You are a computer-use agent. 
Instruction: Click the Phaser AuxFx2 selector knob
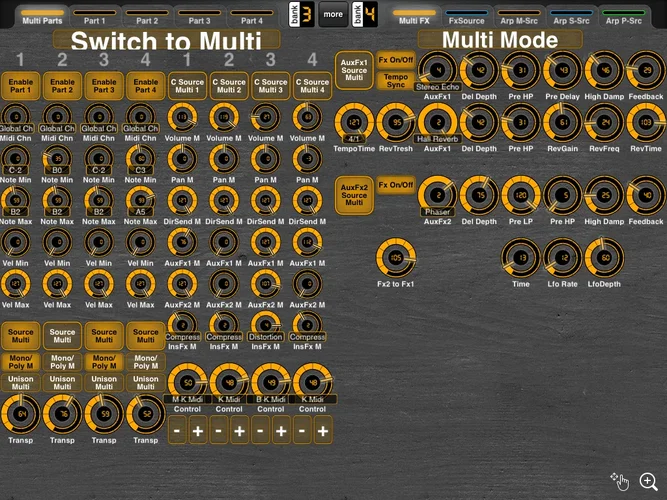[x=437, y=196]
